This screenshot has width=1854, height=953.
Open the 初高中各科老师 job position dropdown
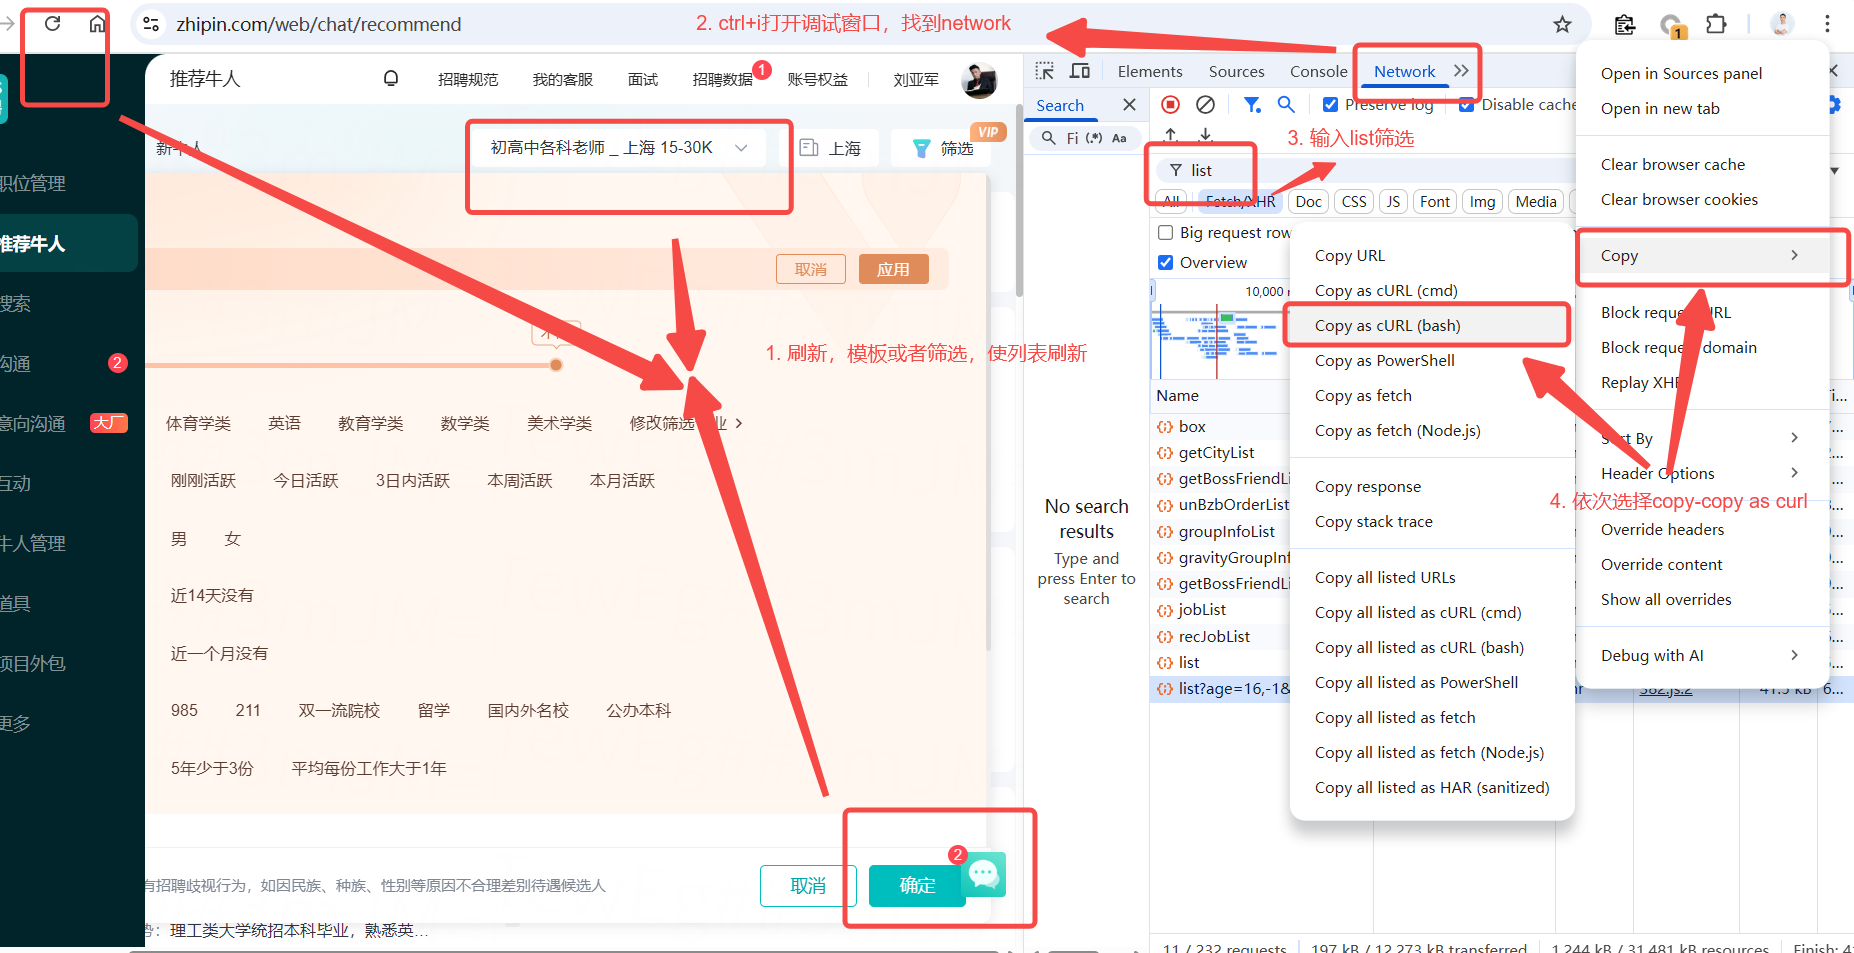pyautogui.click(x=619, y=148)
